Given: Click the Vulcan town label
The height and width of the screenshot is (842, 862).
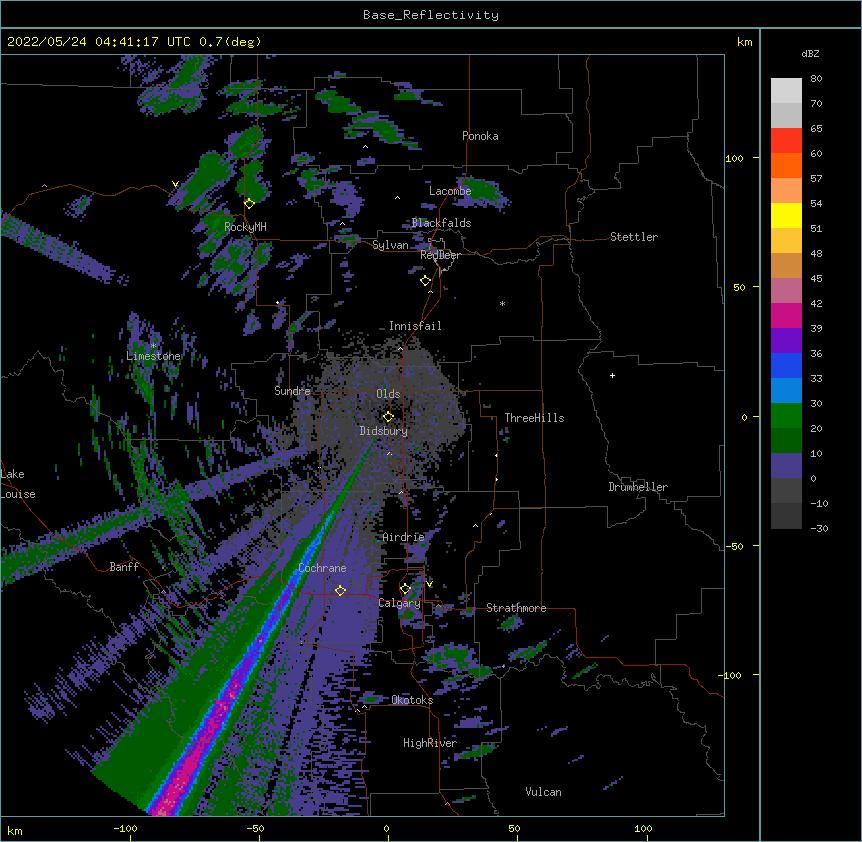Looking at the screenshot, I should click(x=543, y=792).
